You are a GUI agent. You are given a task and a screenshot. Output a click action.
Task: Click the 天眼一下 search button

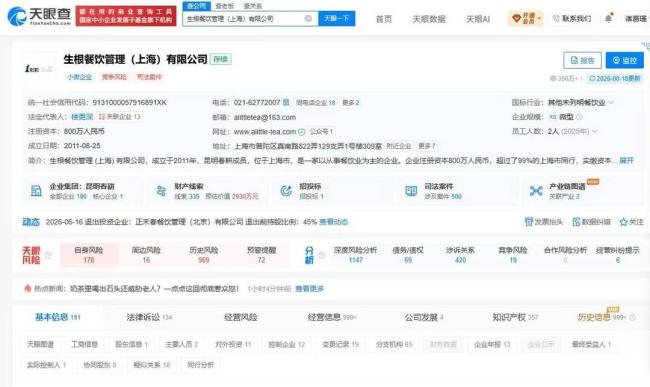pos(336,19)
